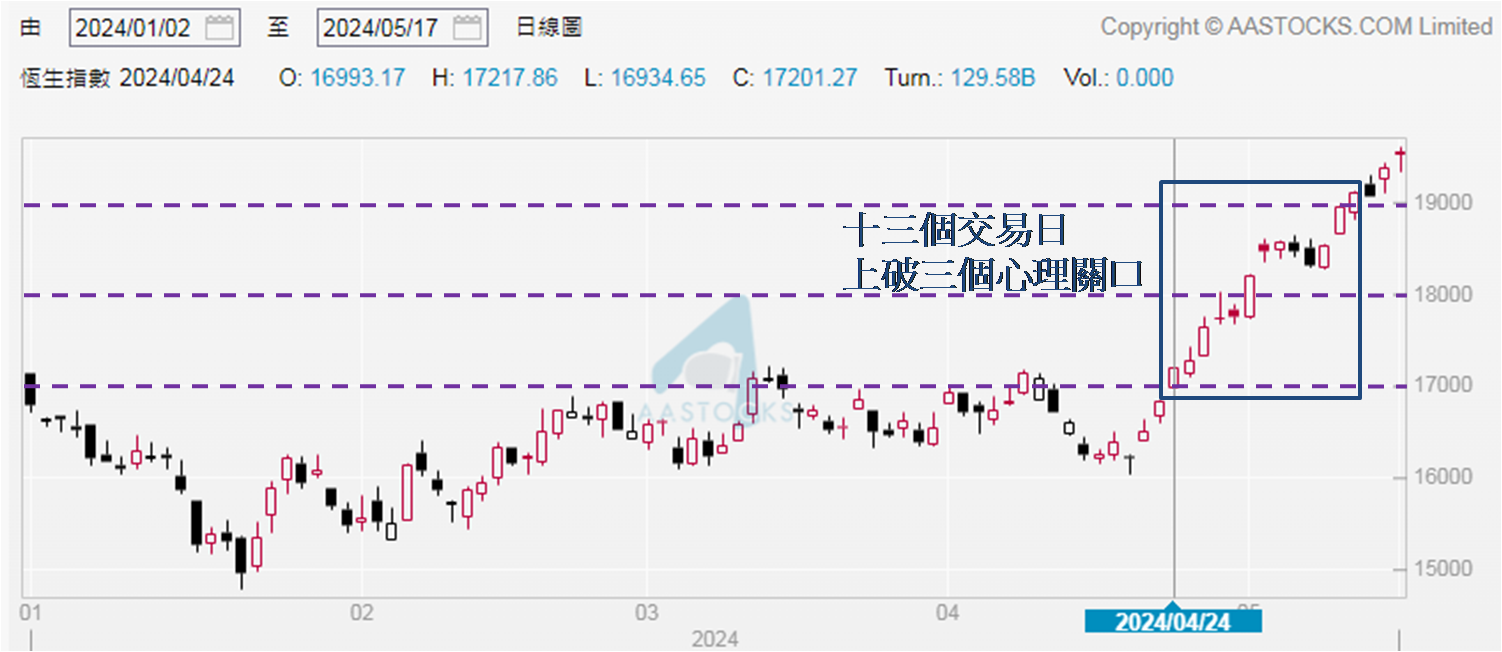Click the blue 2024/04/24 crosshair date tag
Viewport: 1502px width, 652px height.
(1172, 622)
